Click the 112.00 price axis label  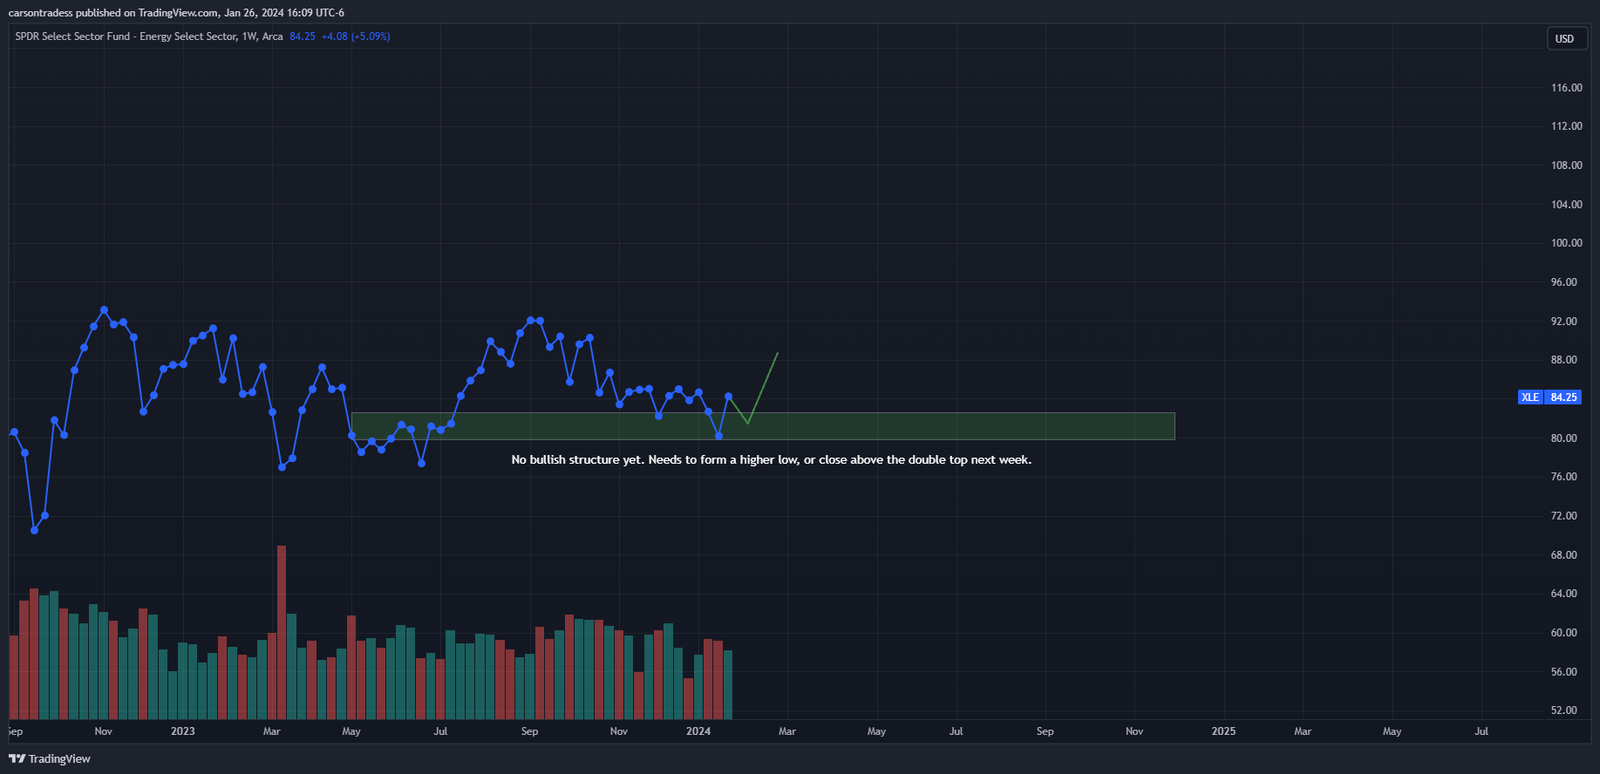1566,126
